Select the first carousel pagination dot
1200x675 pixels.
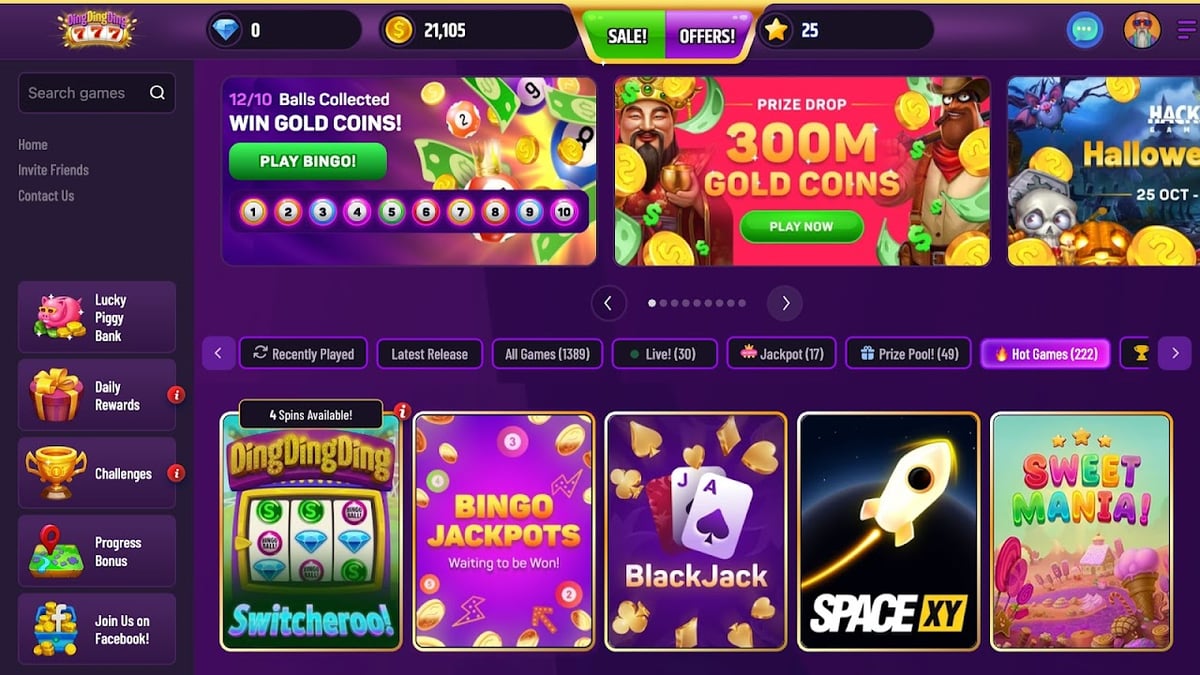point(652,303)
